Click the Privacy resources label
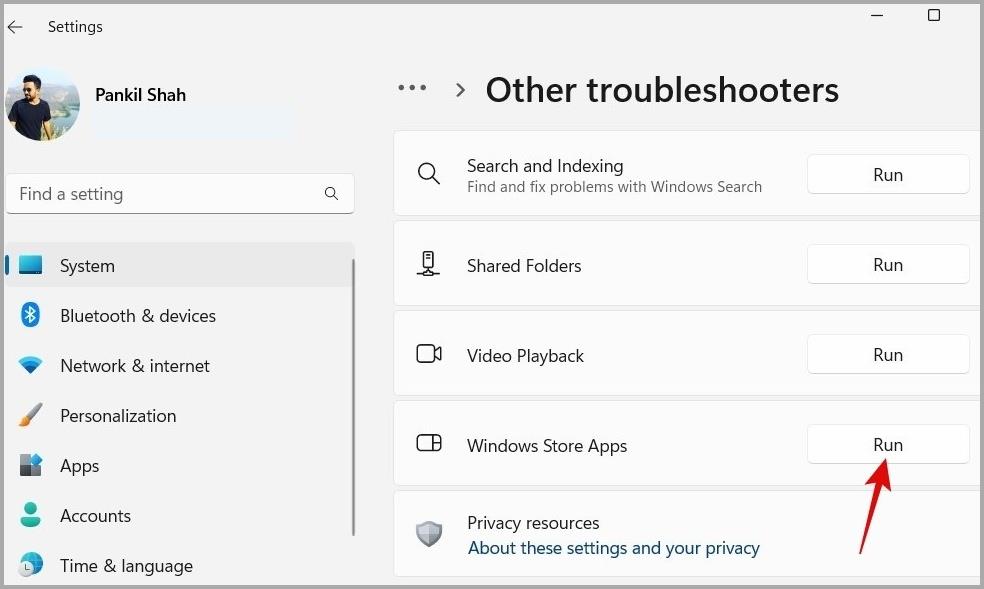Screen dimensions: 984x589 (533, 523)
